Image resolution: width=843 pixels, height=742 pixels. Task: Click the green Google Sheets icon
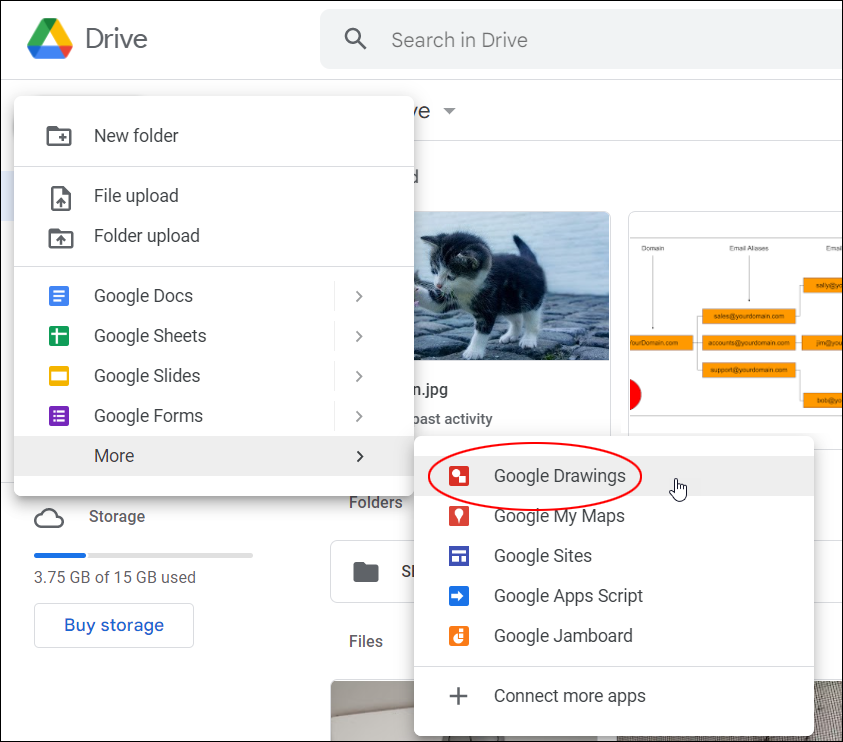pos(59,336)
